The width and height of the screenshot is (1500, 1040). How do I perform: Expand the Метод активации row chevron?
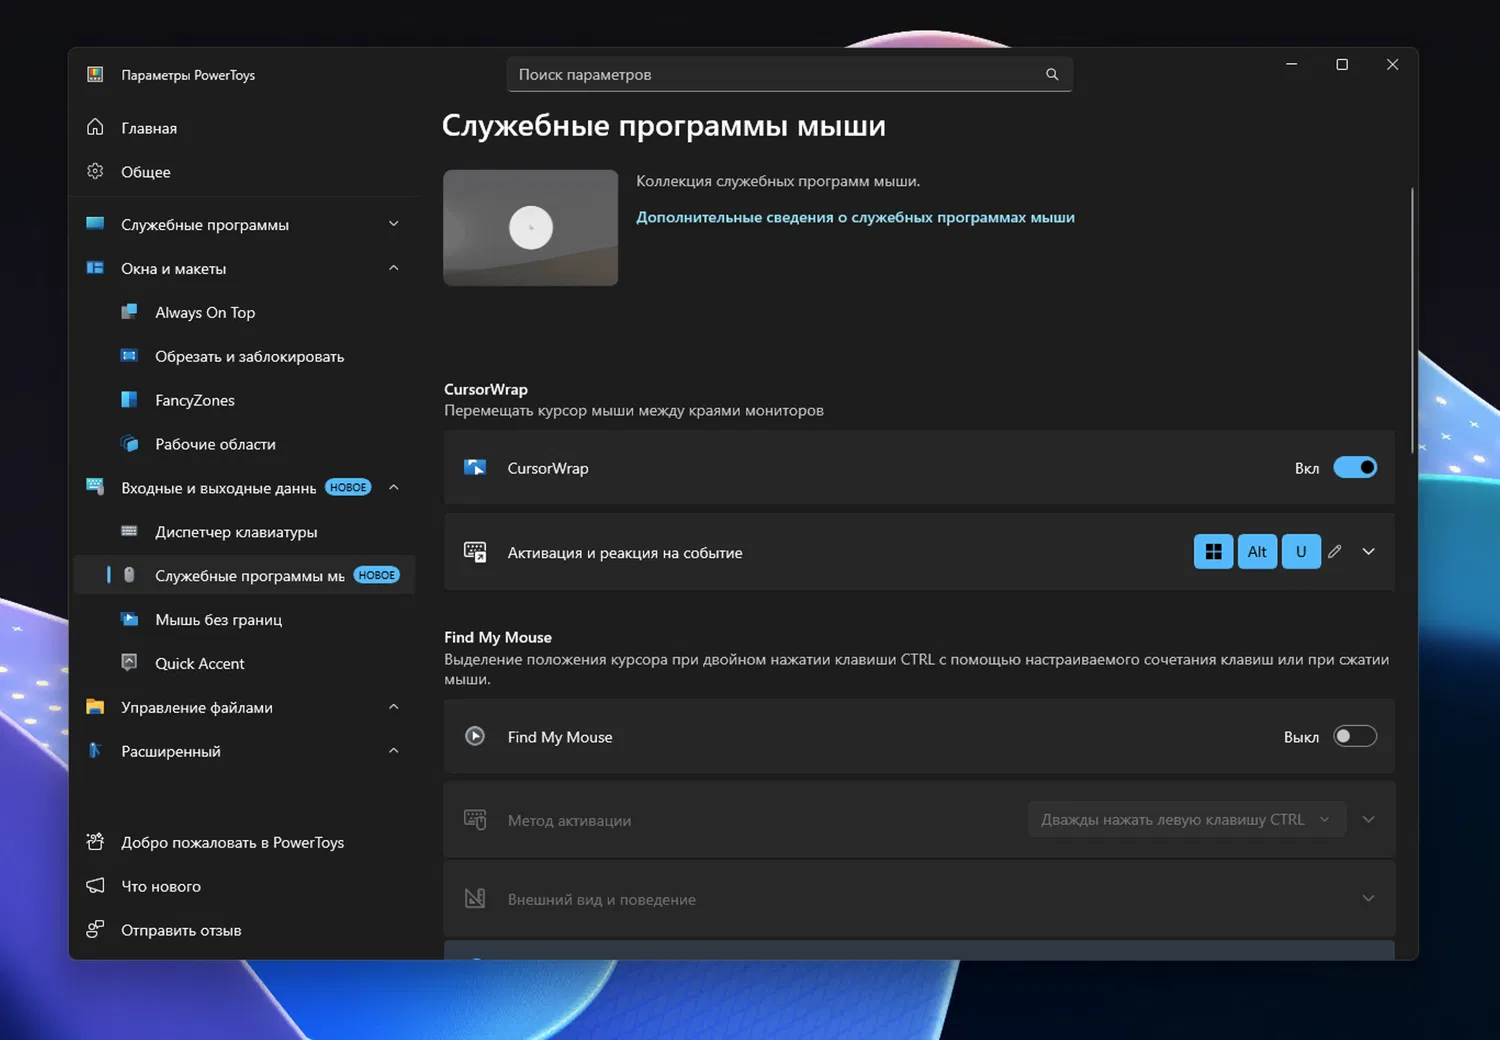1369,819
